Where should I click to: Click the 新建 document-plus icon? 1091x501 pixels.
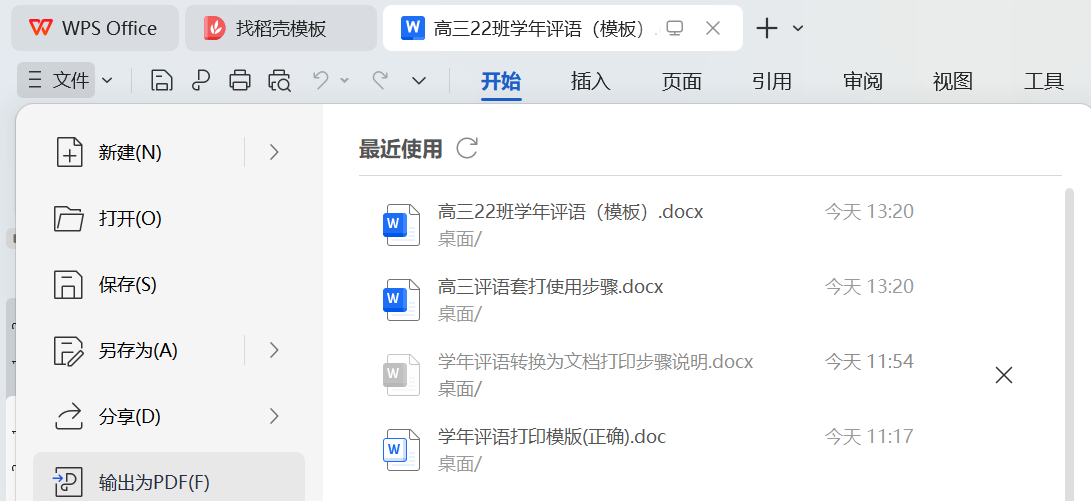pyautogui.click(x=69, y=152)
